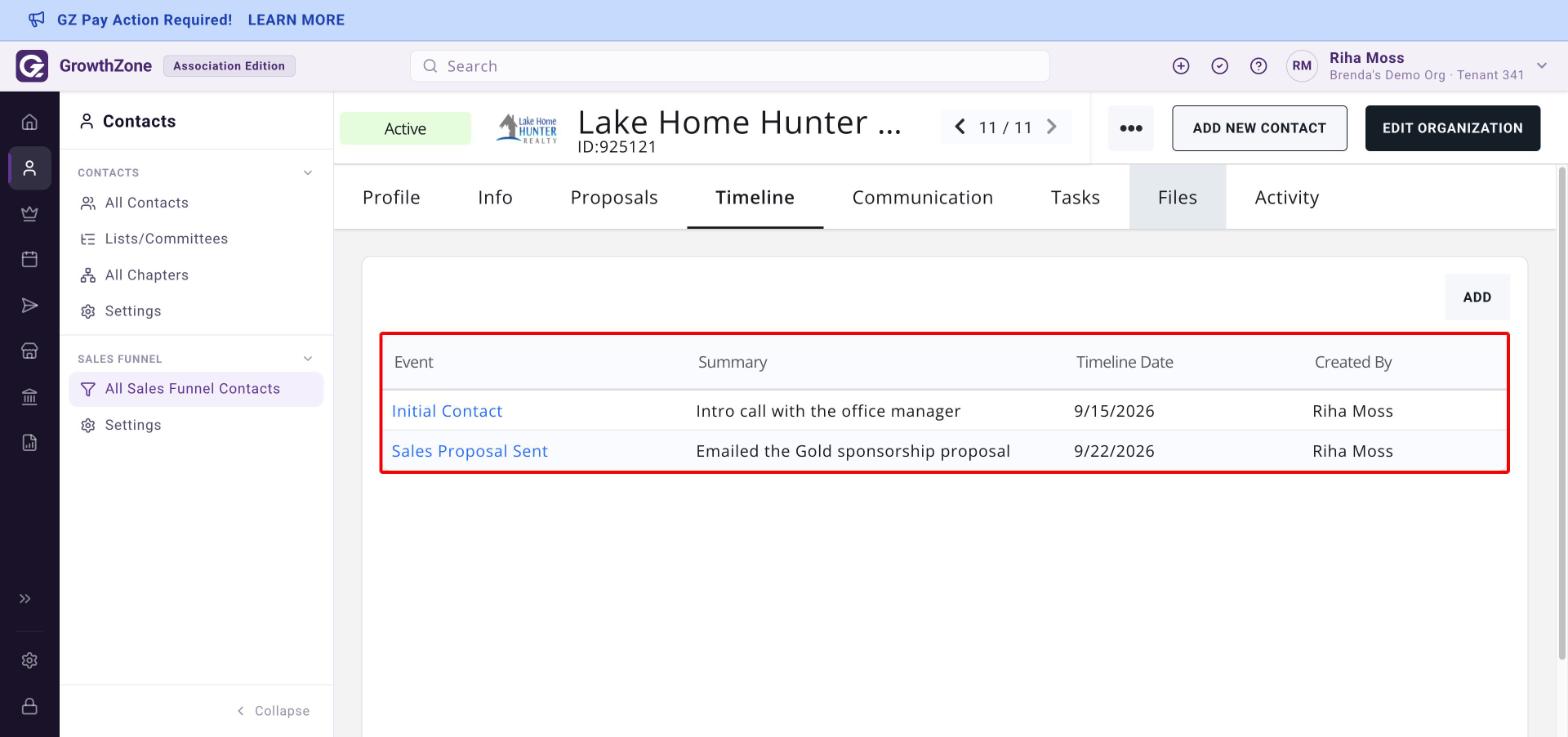Open the Activity tab
This screenshot has width=1568, height=737.
1287,197
